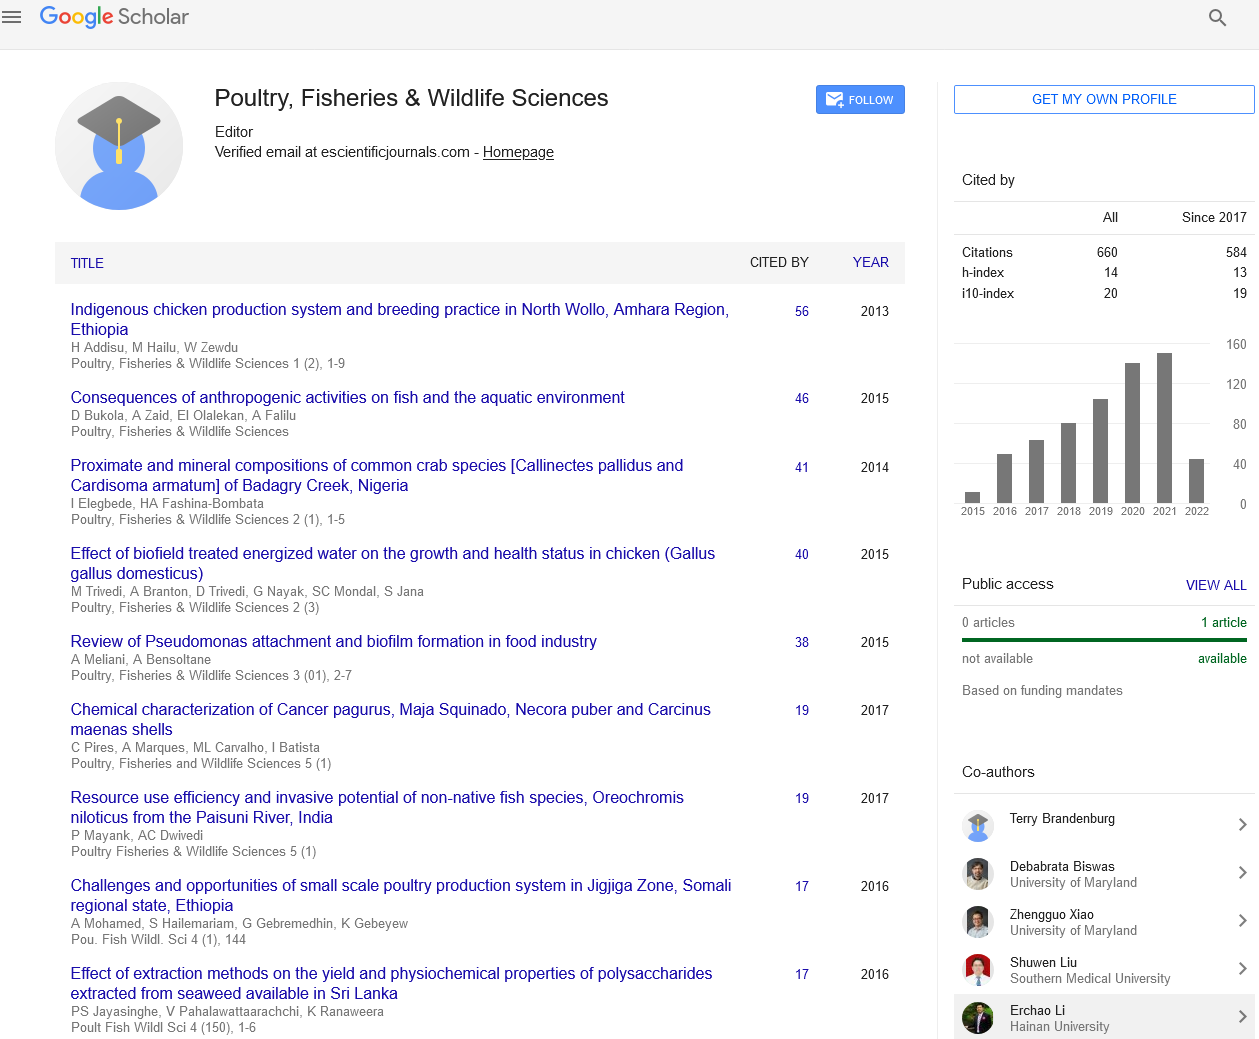Click the search magnifier icon
1259x1039 pixels.
pos(1217,17)
